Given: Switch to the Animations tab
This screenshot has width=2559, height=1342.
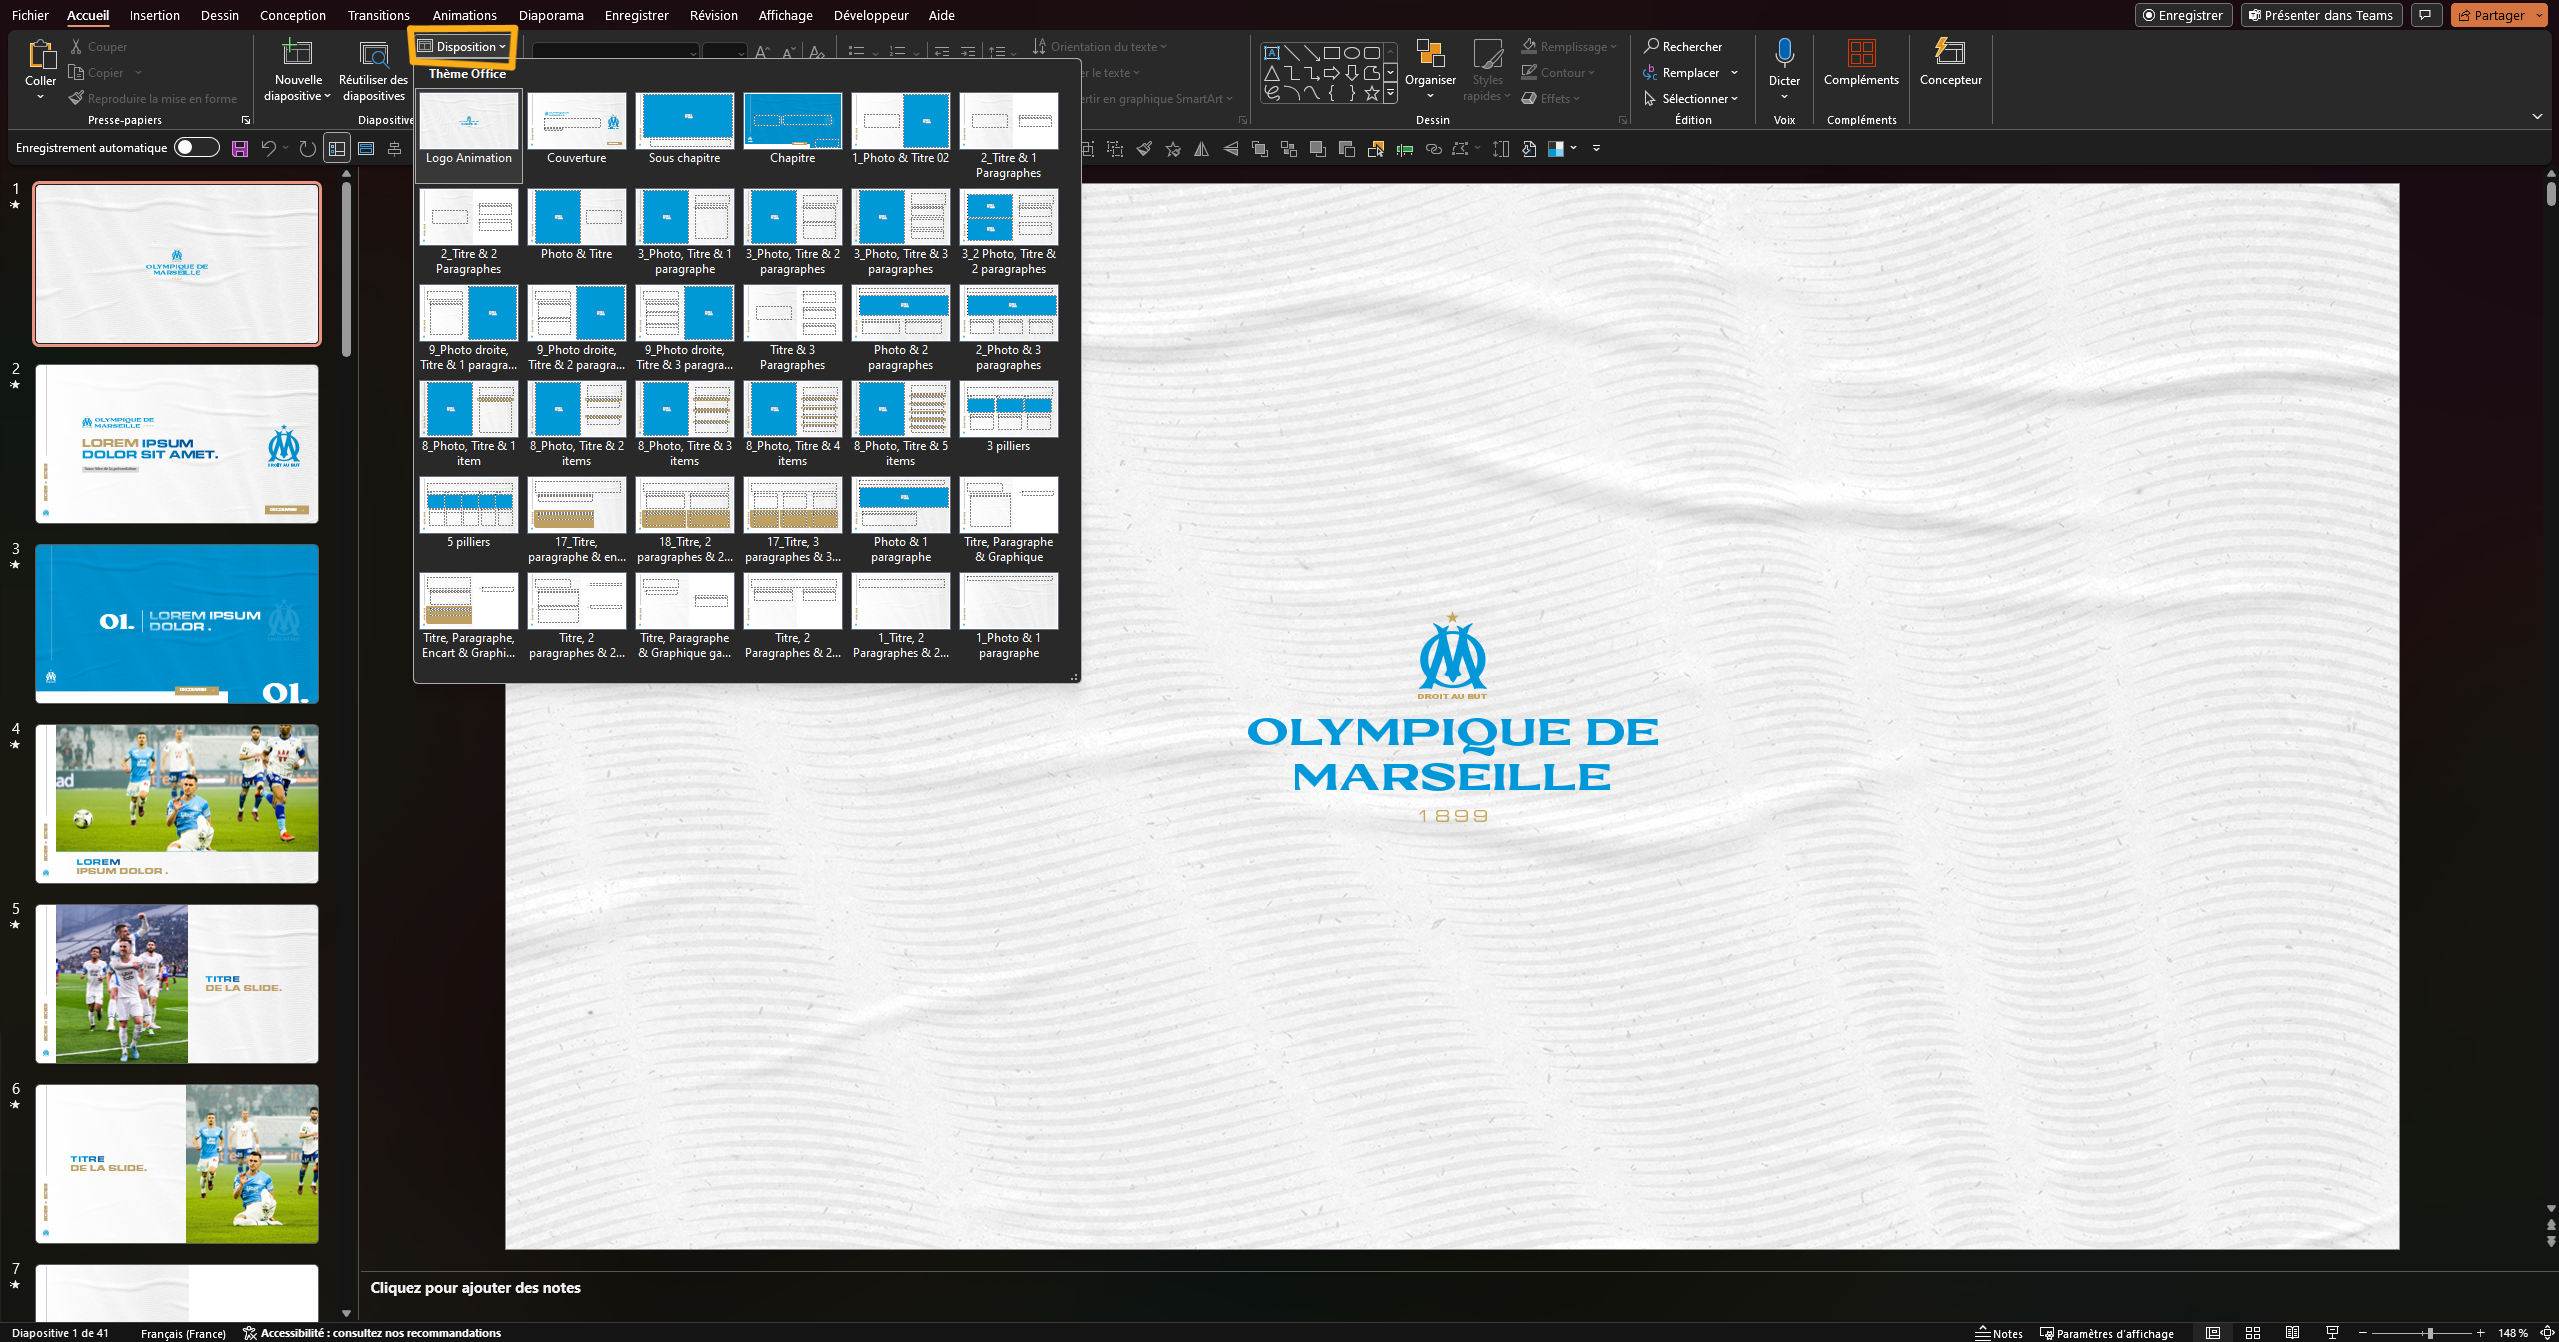Looking at the screenshot, I should pos(465,15).
